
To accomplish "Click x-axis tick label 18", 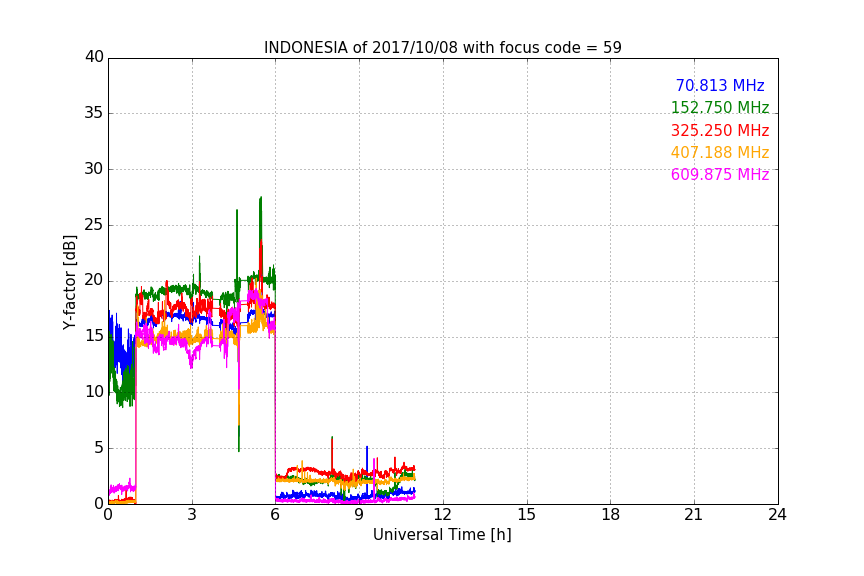I will [x=611, y=515].
